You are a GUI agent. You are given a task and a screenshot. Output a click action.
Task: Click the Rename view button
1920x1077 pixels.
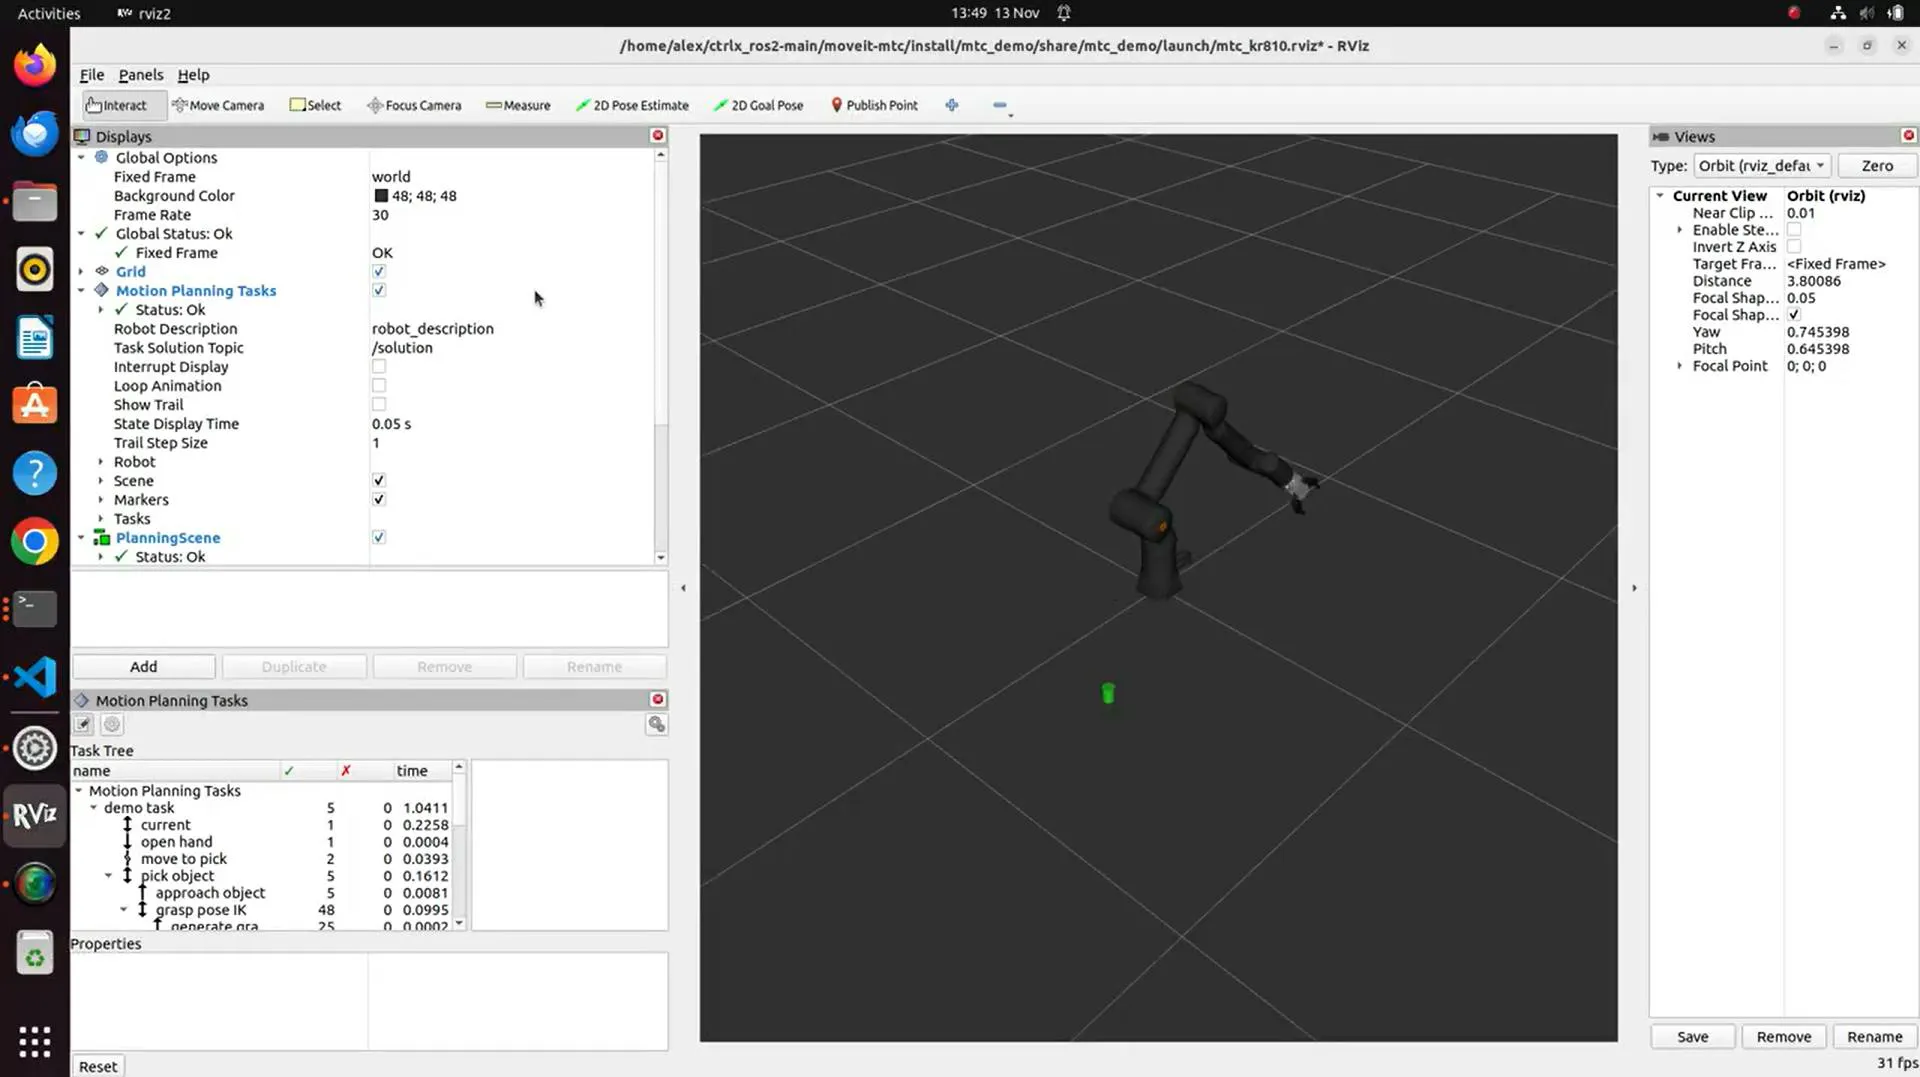pyautogui.click(x=1875, y=1037)
